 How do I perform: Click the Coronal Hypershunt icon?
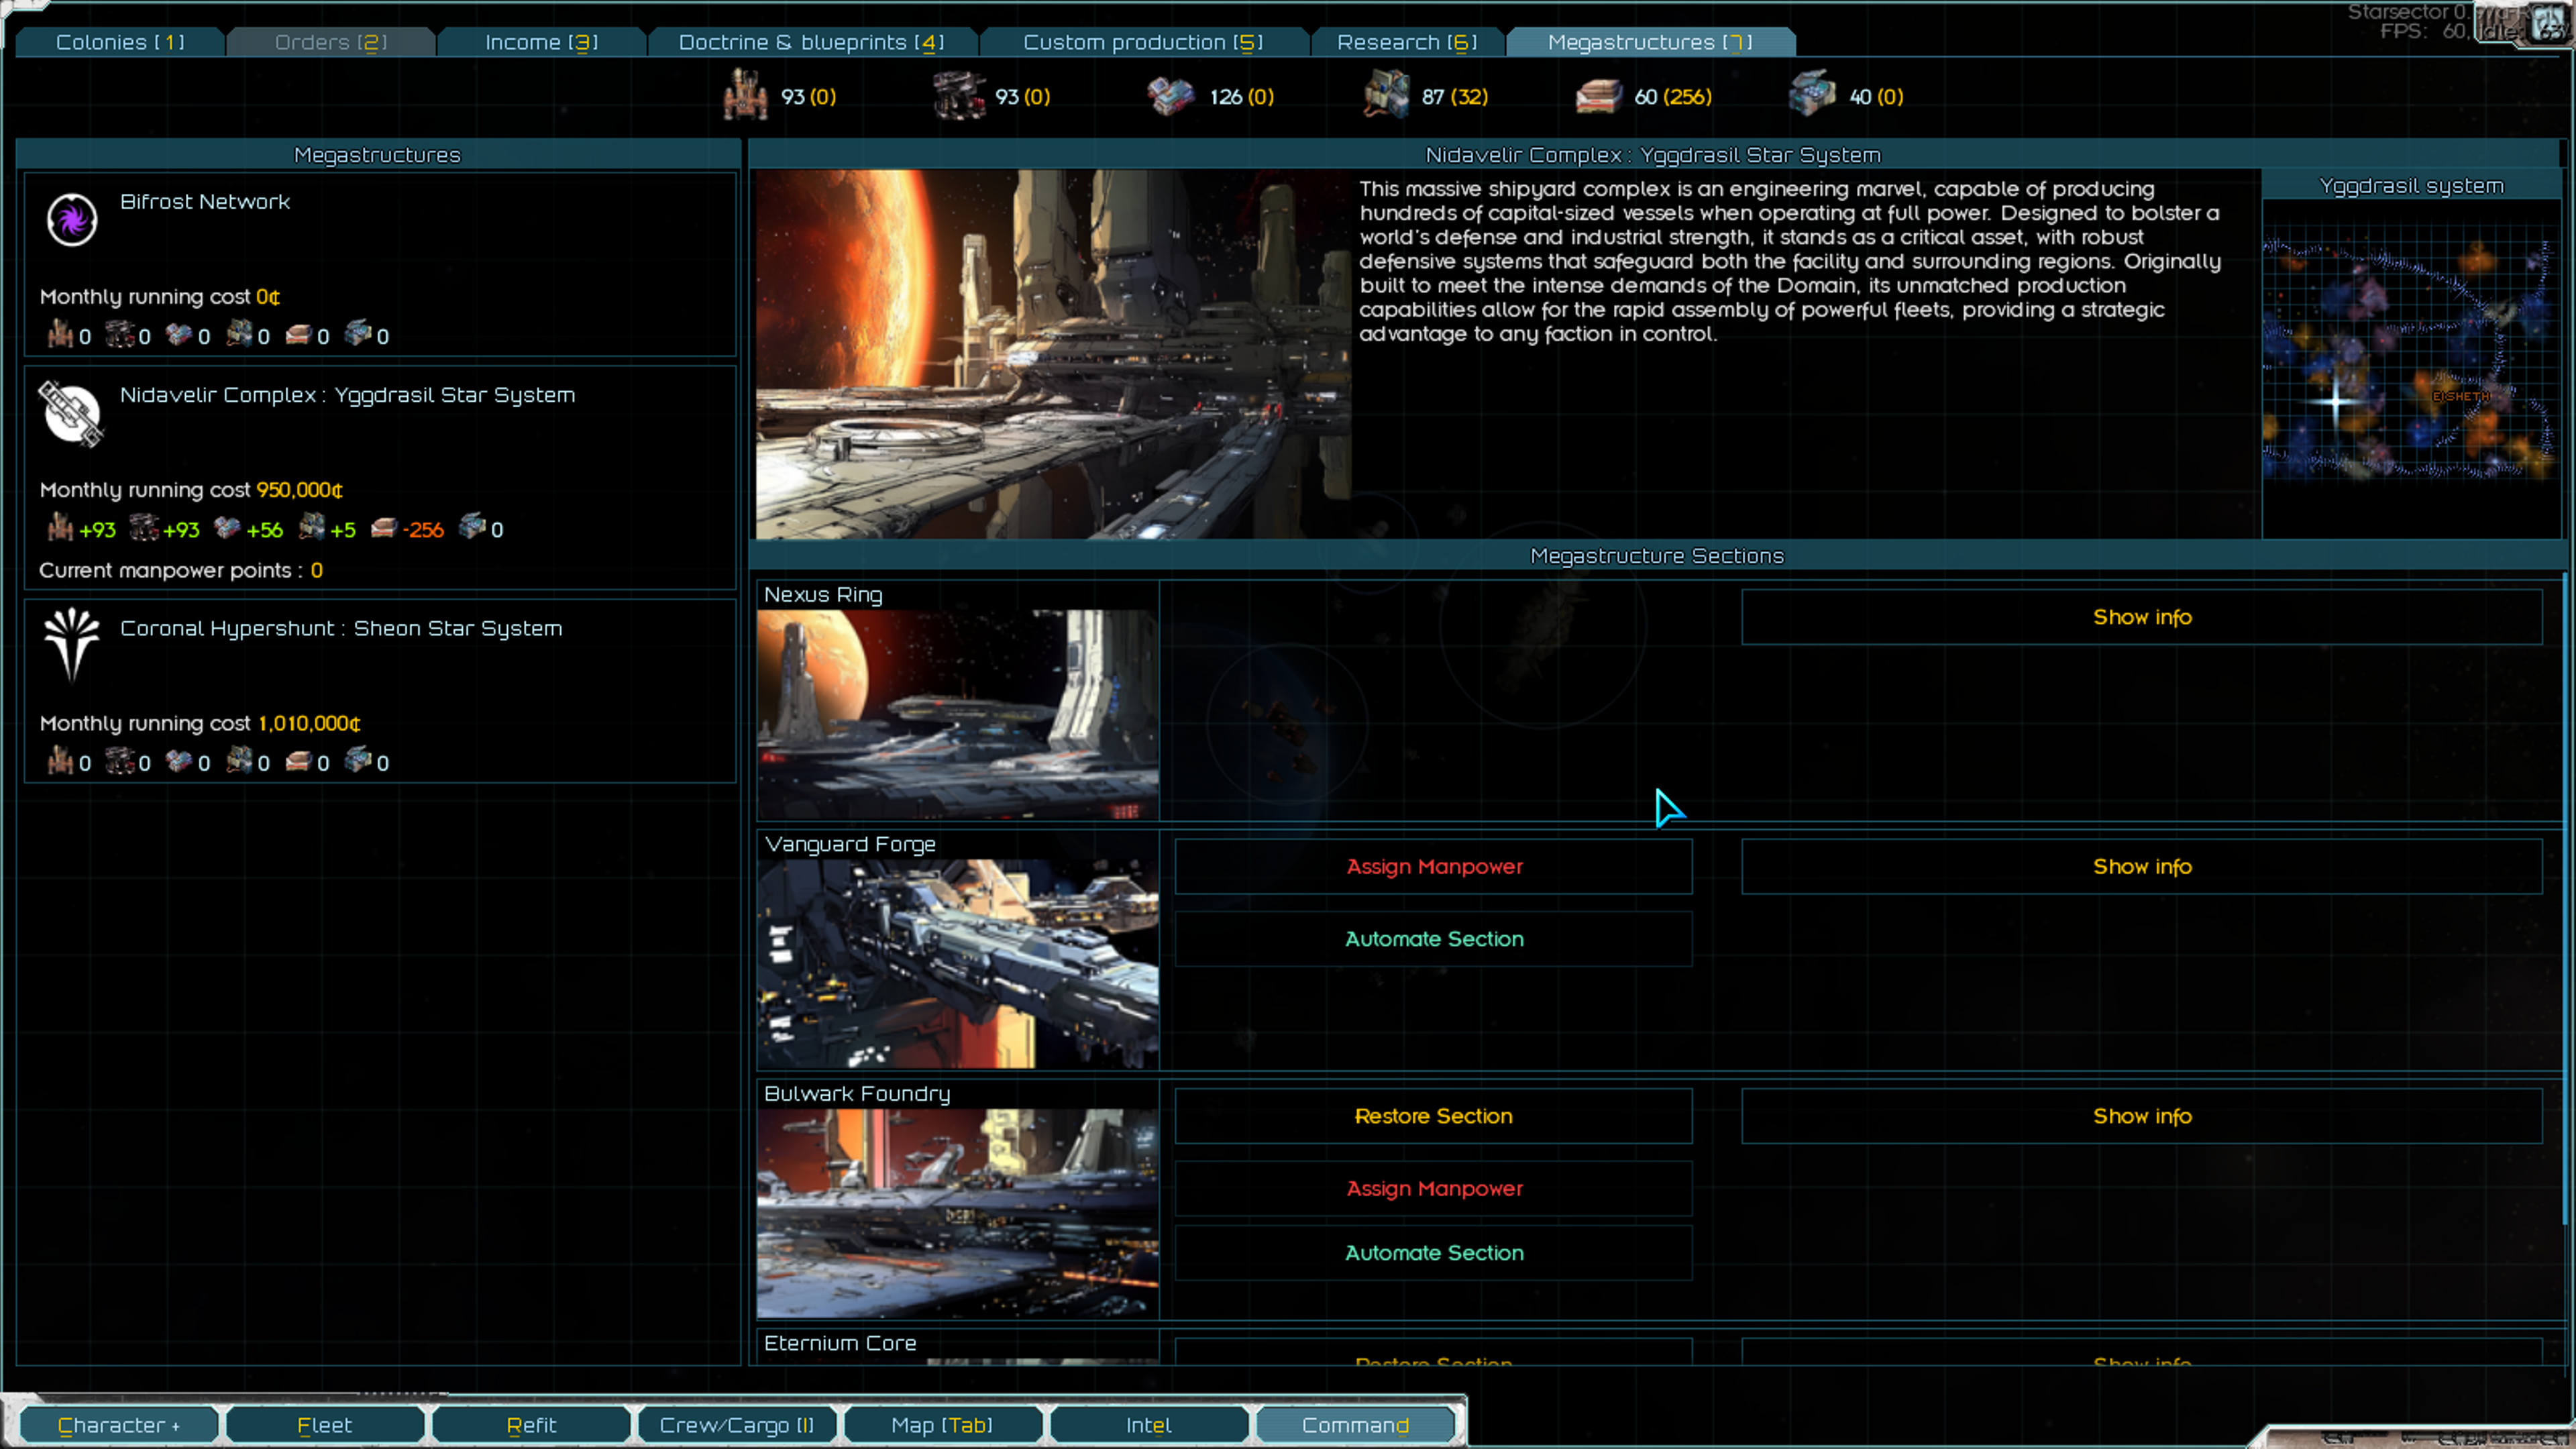pyautogui.click(x=72, y=645)
